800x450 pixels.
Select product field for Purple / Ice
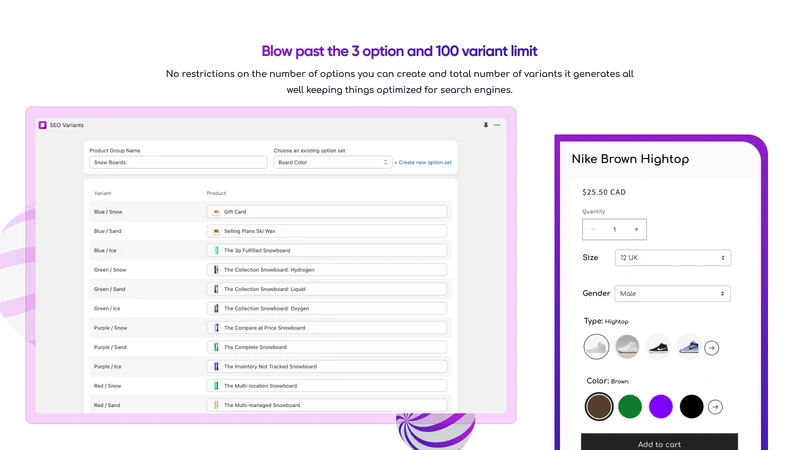327,367
